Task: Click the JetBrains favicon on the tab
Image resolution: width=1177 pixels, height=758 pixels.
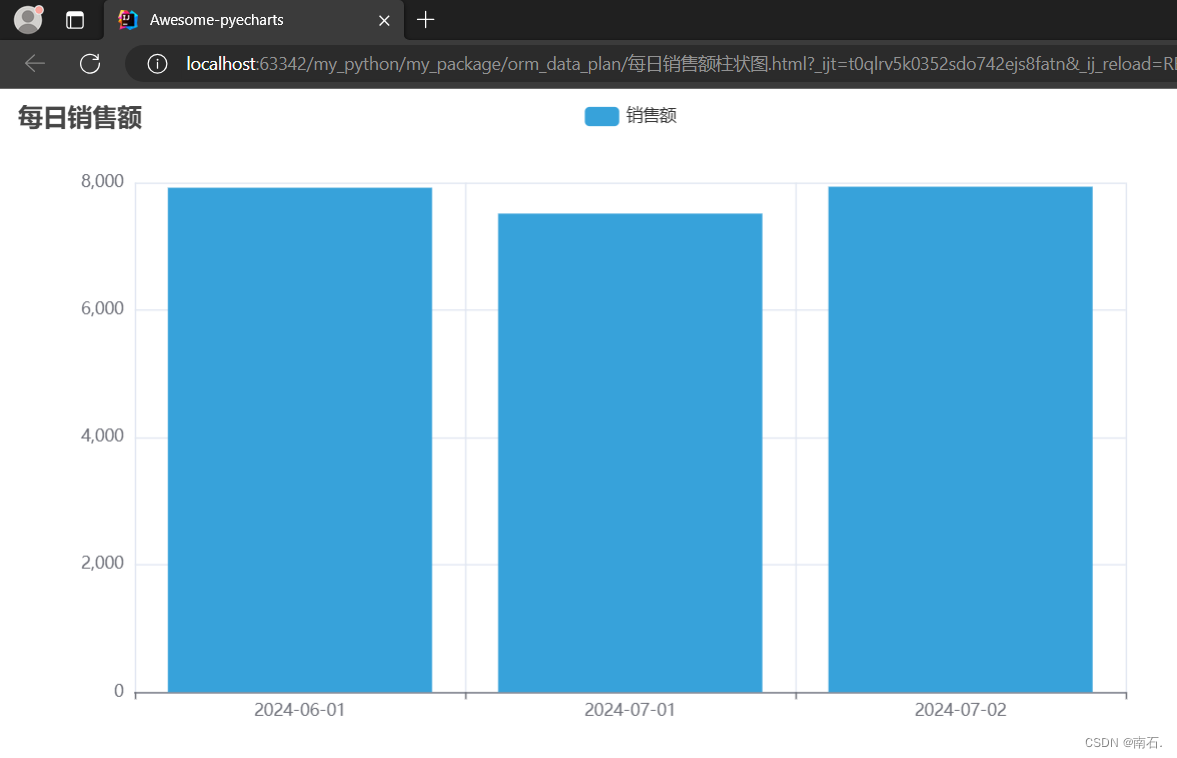Action: point(128,20)
